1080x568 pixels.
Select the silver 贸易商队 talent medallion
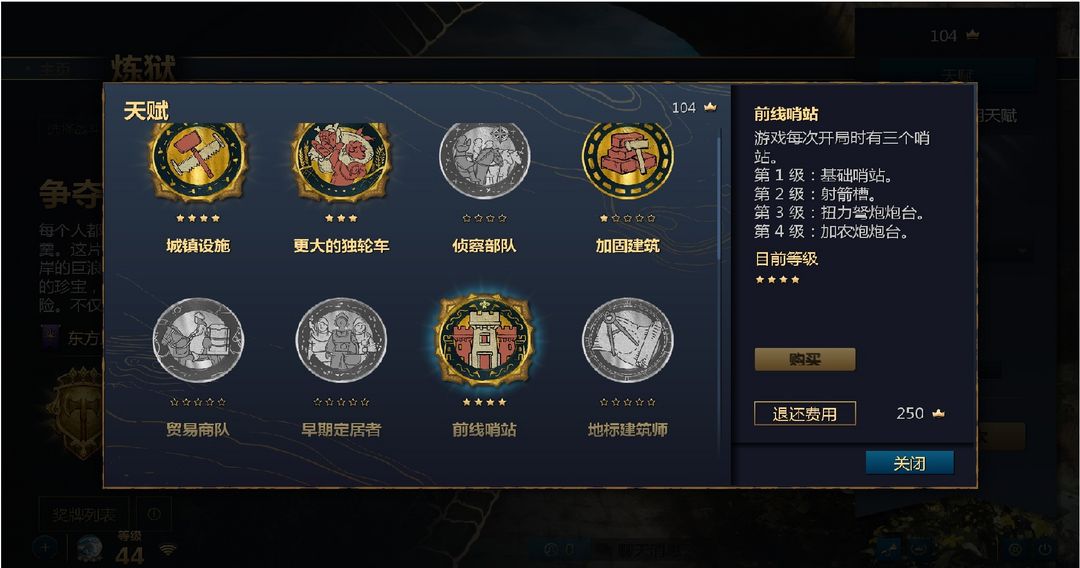click(198, 340)
